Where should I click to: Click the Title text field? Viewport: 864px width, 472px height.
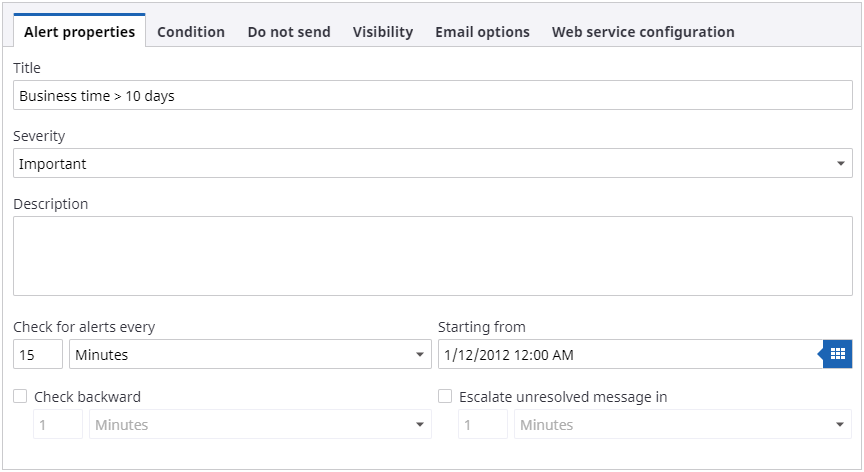[x=432, y=96]
